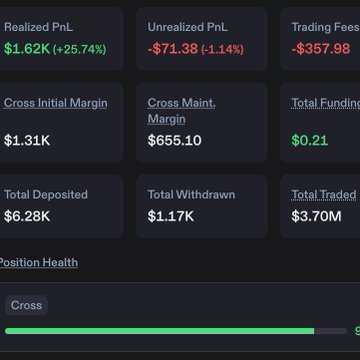Click the +25.74% realized percentage
Image resolution: width=360 pixels, height=360 pixels.
[79, 49]
